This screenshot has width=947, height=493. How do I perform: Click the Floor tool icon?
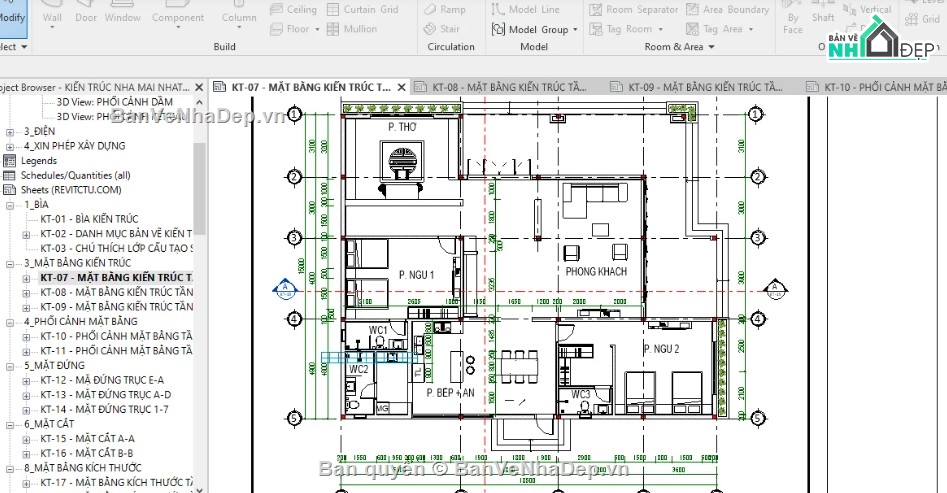277,29
